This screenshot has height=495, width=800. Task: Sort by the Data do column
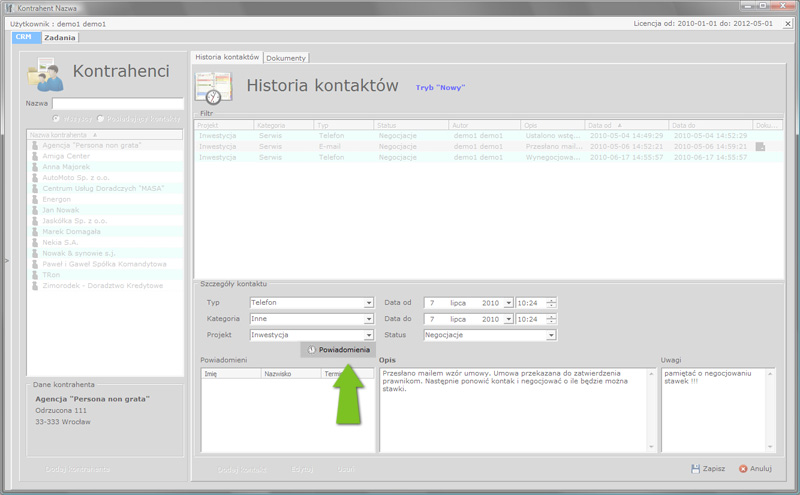711,125
